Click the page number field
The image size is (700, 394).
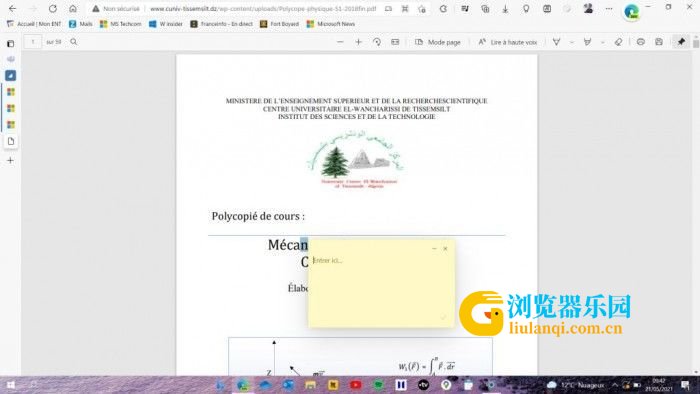(x=33, y=42)
